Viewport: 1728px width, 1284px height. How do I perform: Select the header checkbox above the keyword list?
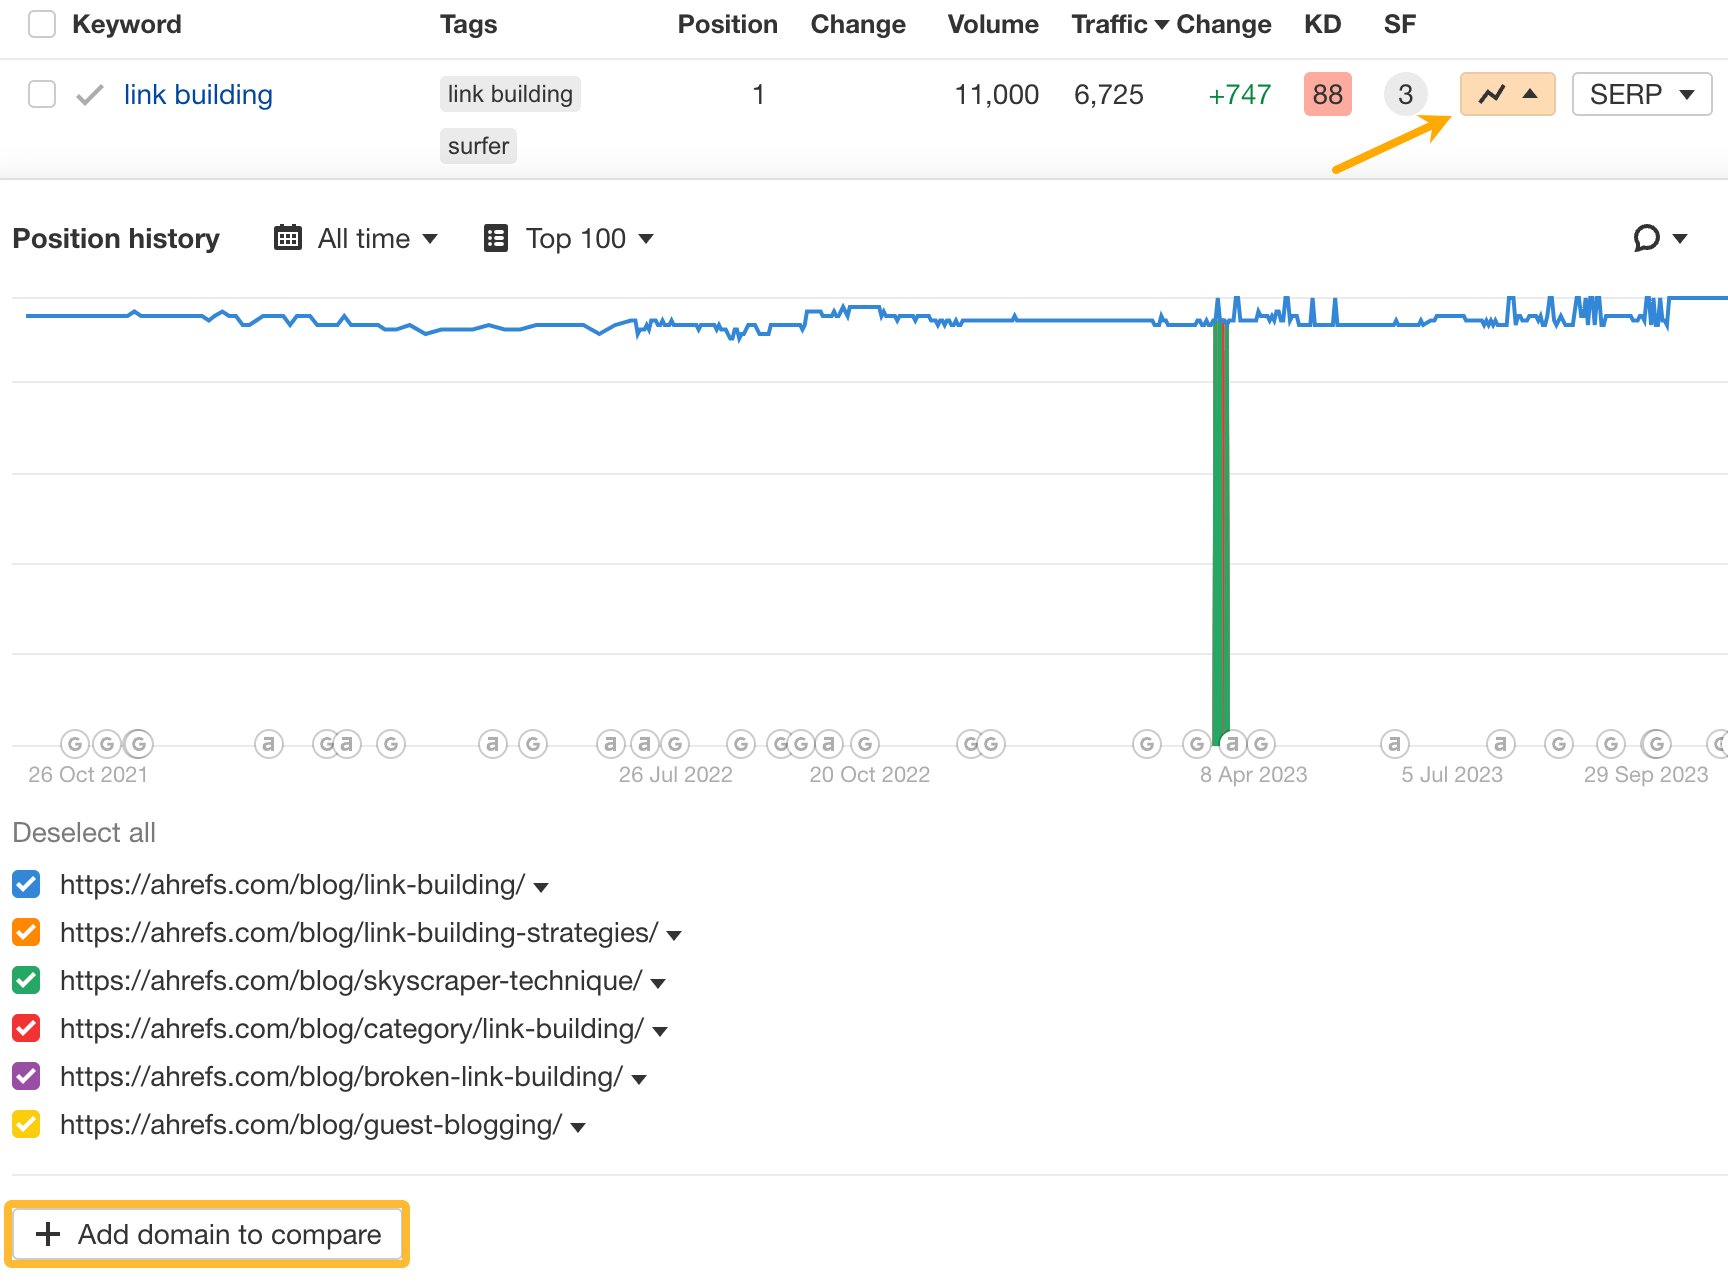[41, 23]
